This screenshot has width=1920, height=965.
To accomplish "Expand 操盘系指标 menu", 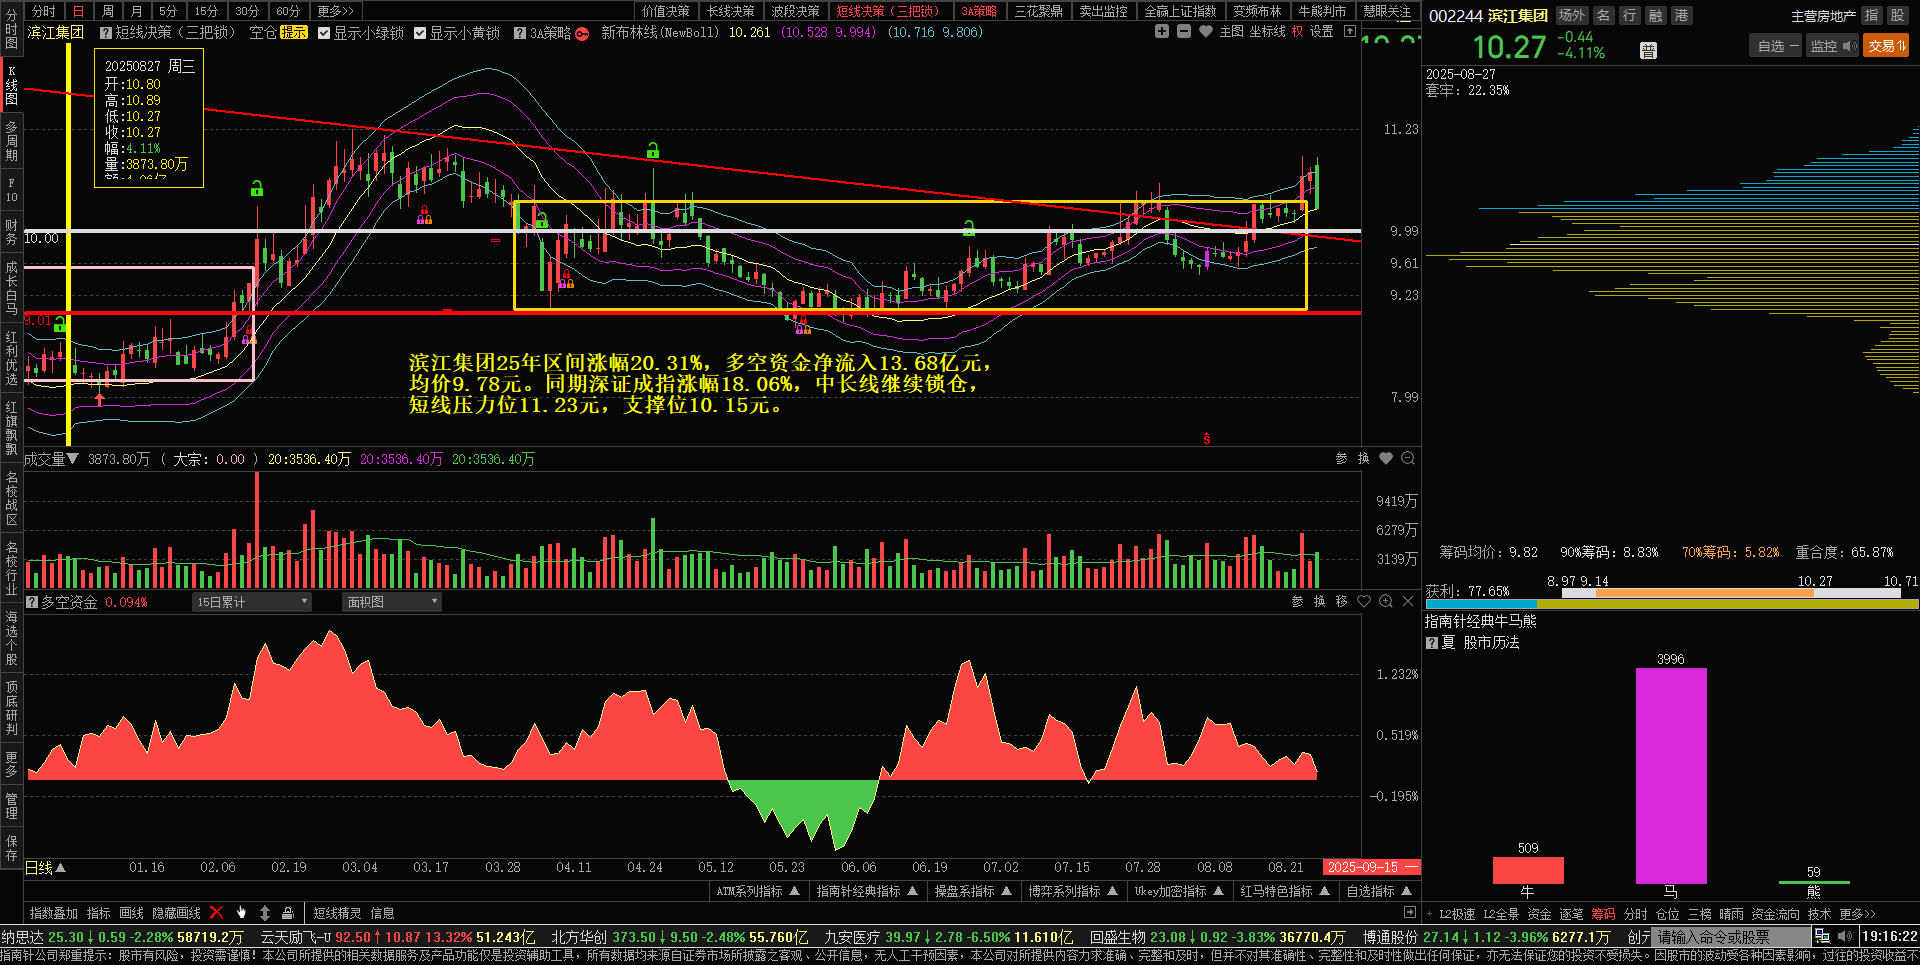I will point(973,891).
